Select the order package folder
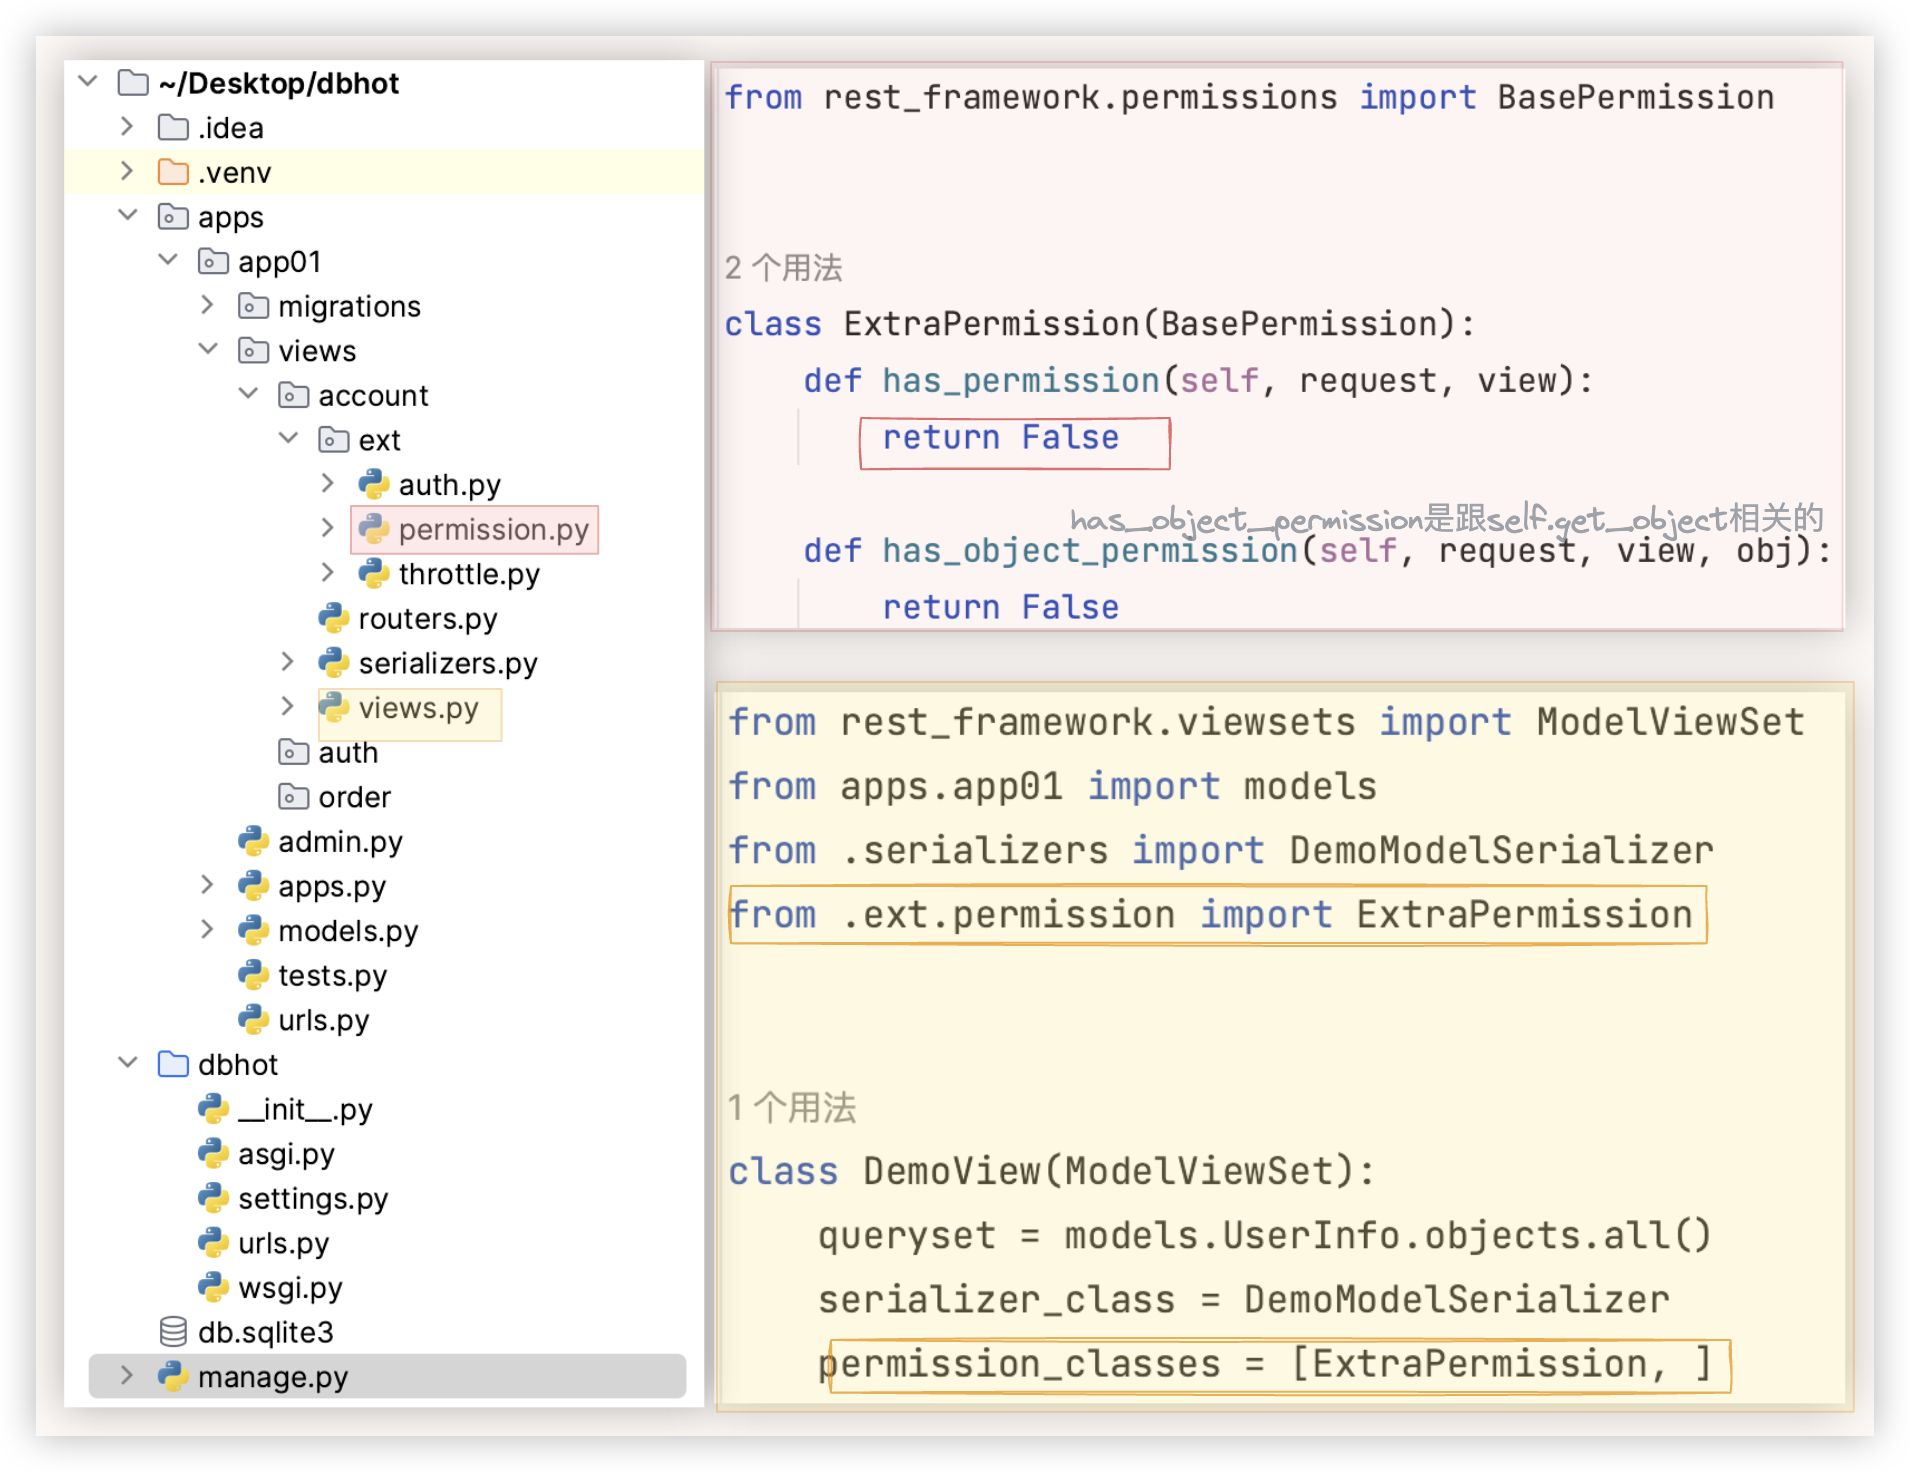This screenshot has height=1472, width=1910. [x=354, y=797]
